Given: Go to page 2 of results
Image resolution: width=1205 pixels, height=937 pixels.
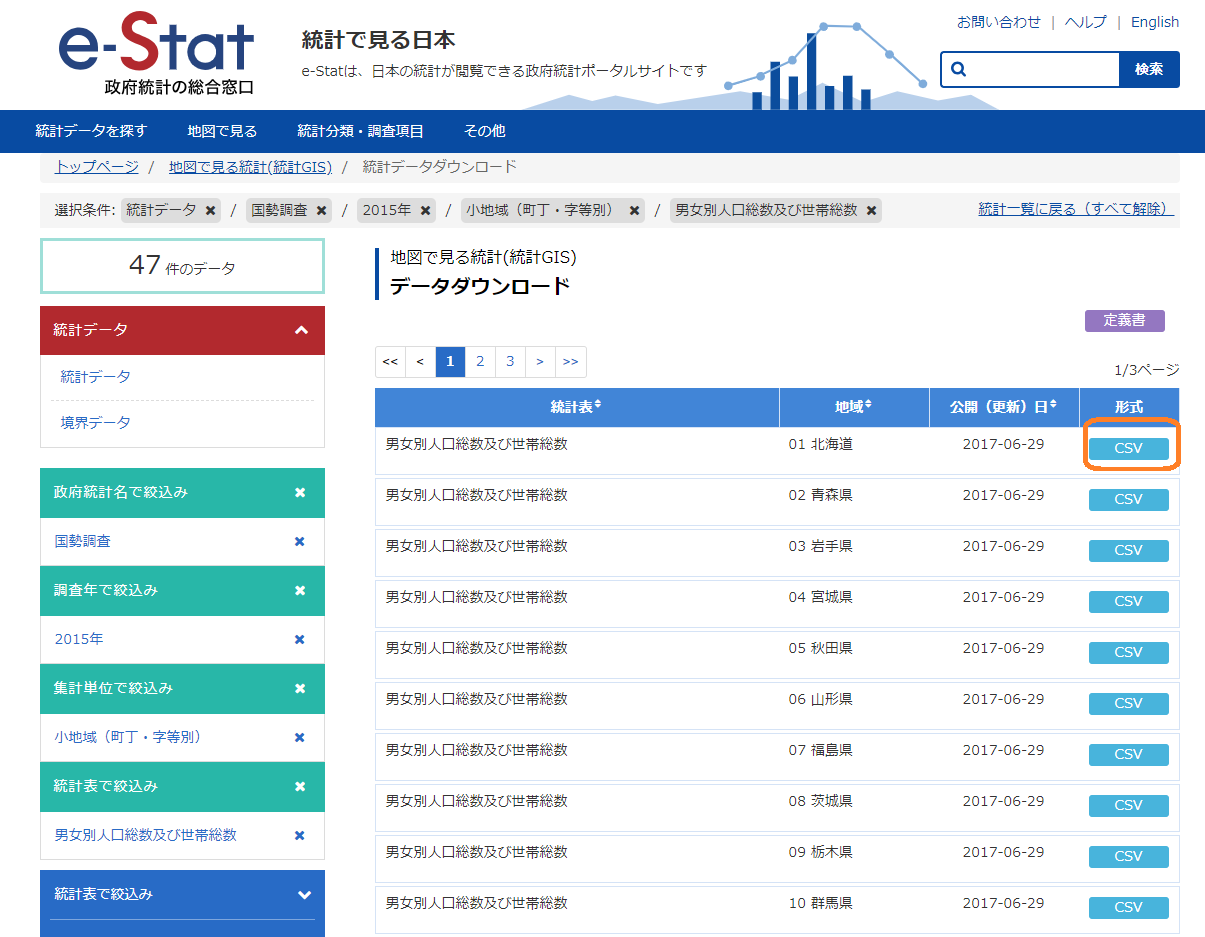Looking at the screenshot, I should 480,361.
